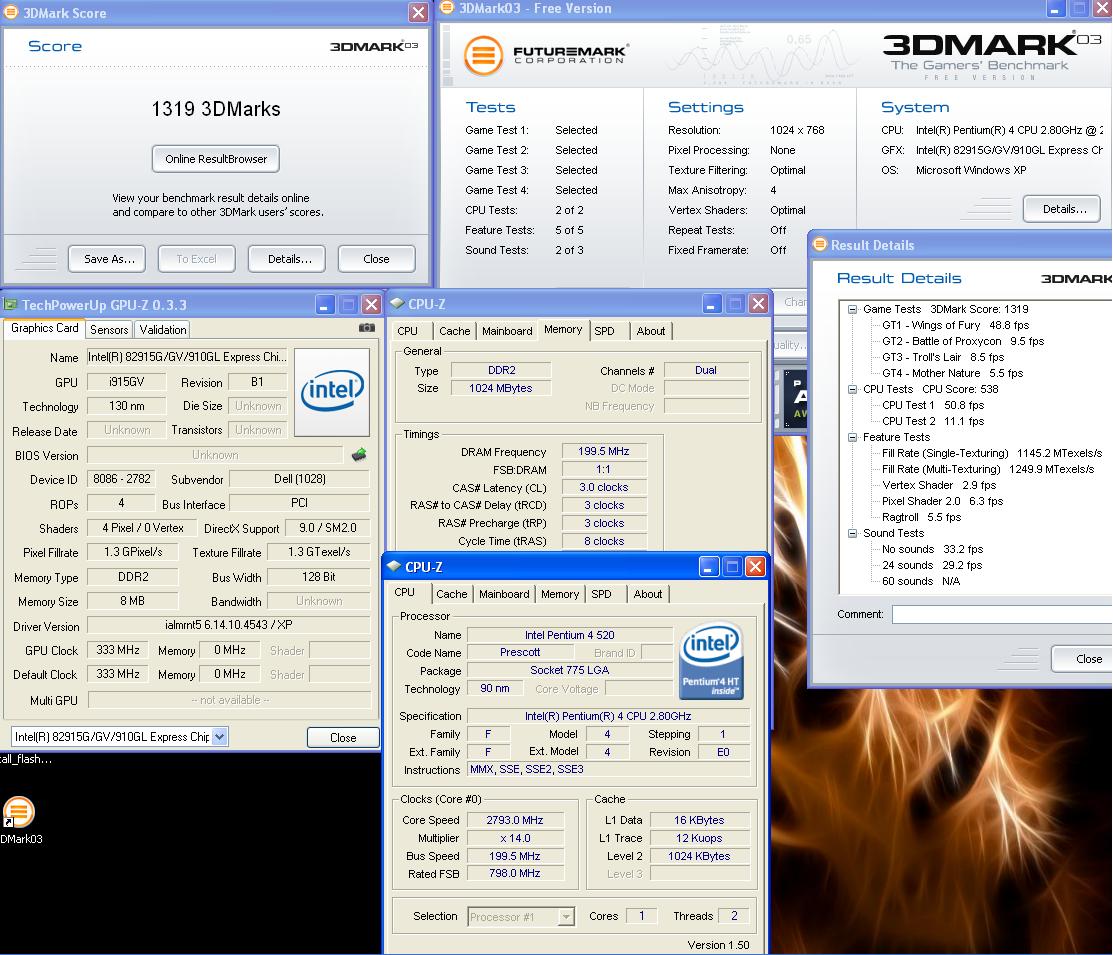
Task: Switch to CPU tab in CPU-Z Memory window
Action: tap(407, 331)
